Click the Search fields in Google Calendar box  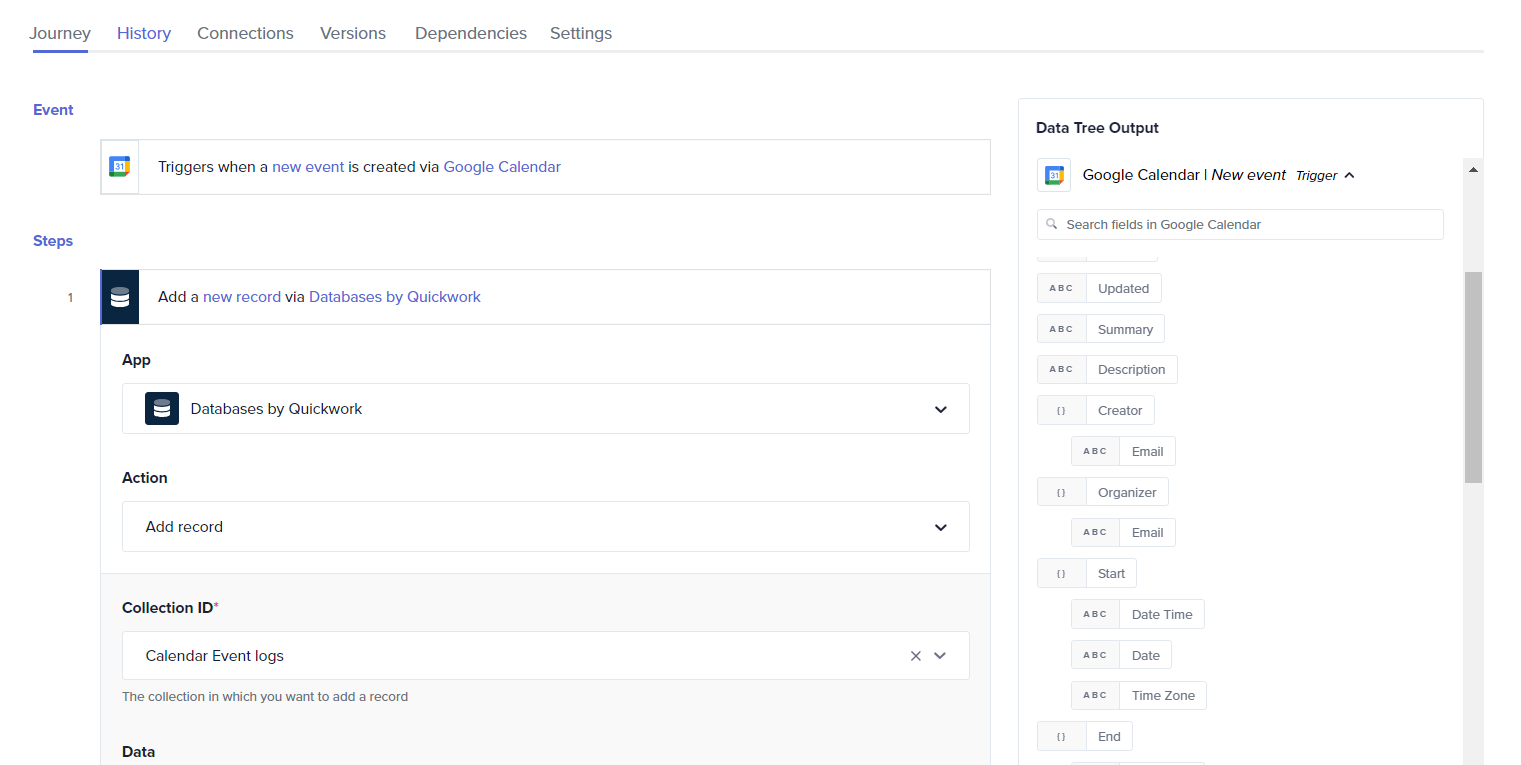(x=1240, y=224)
